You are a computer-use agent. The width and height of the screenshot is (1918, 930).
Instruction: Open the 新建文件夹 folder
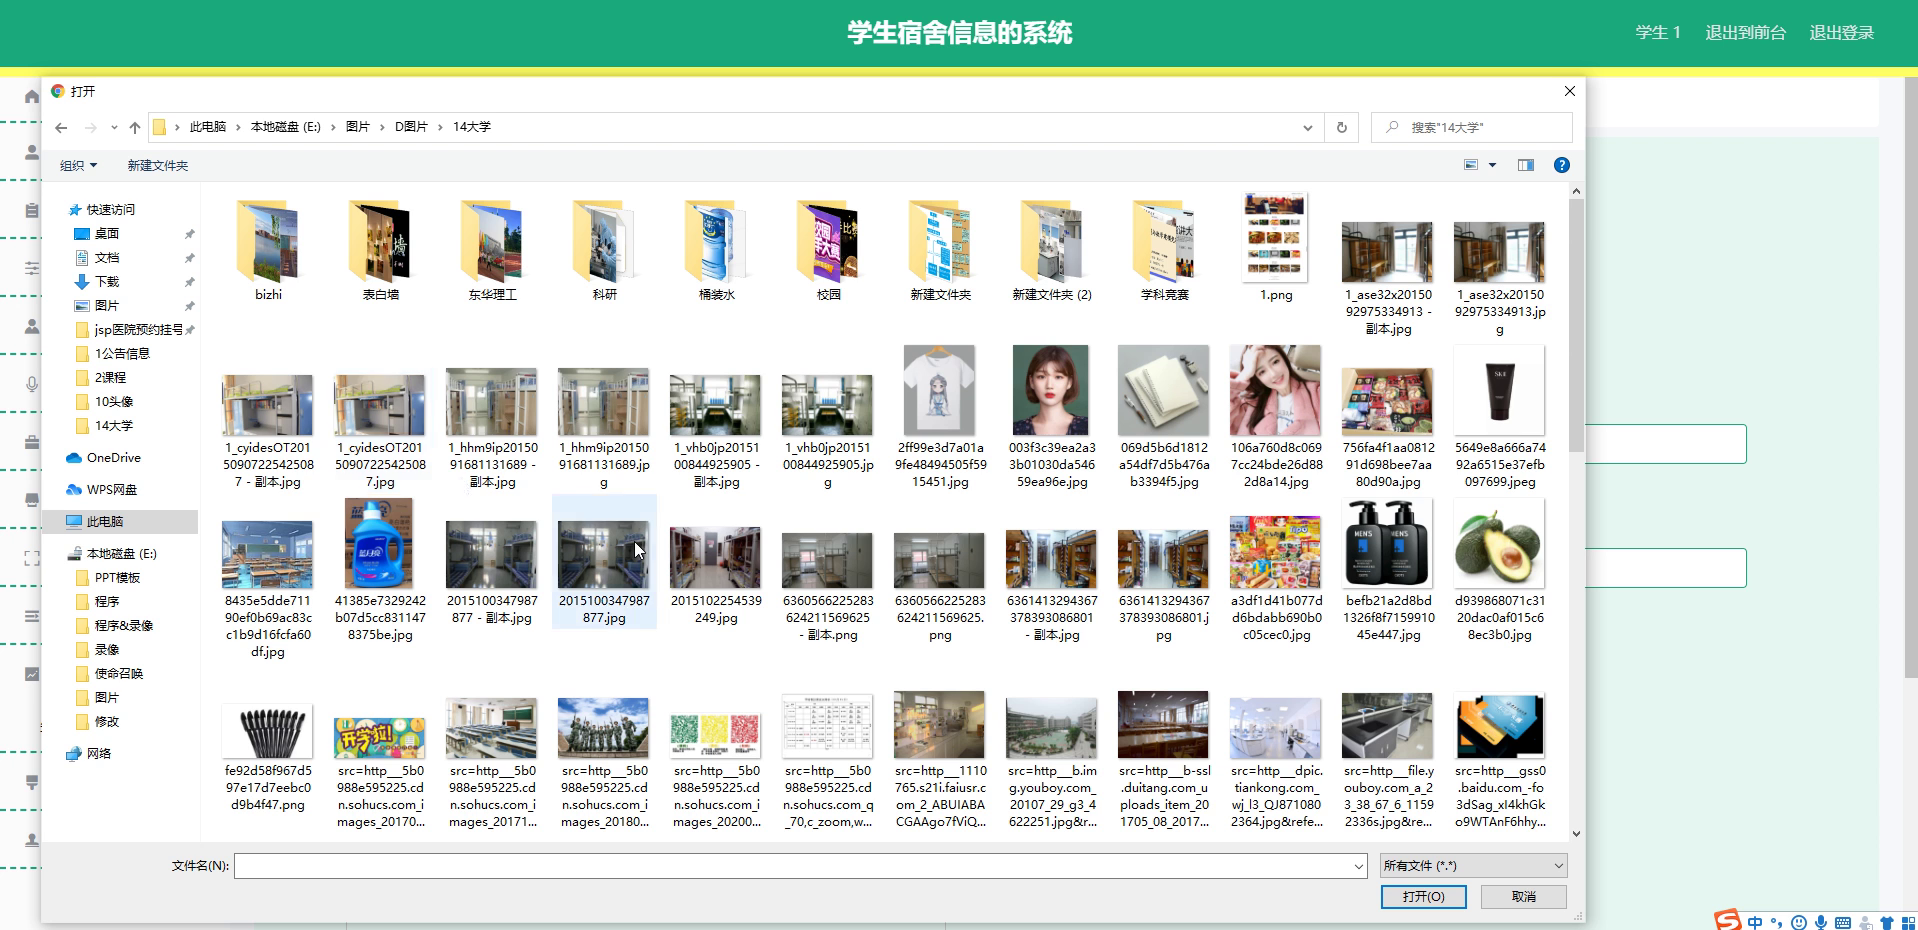point(940,248)
